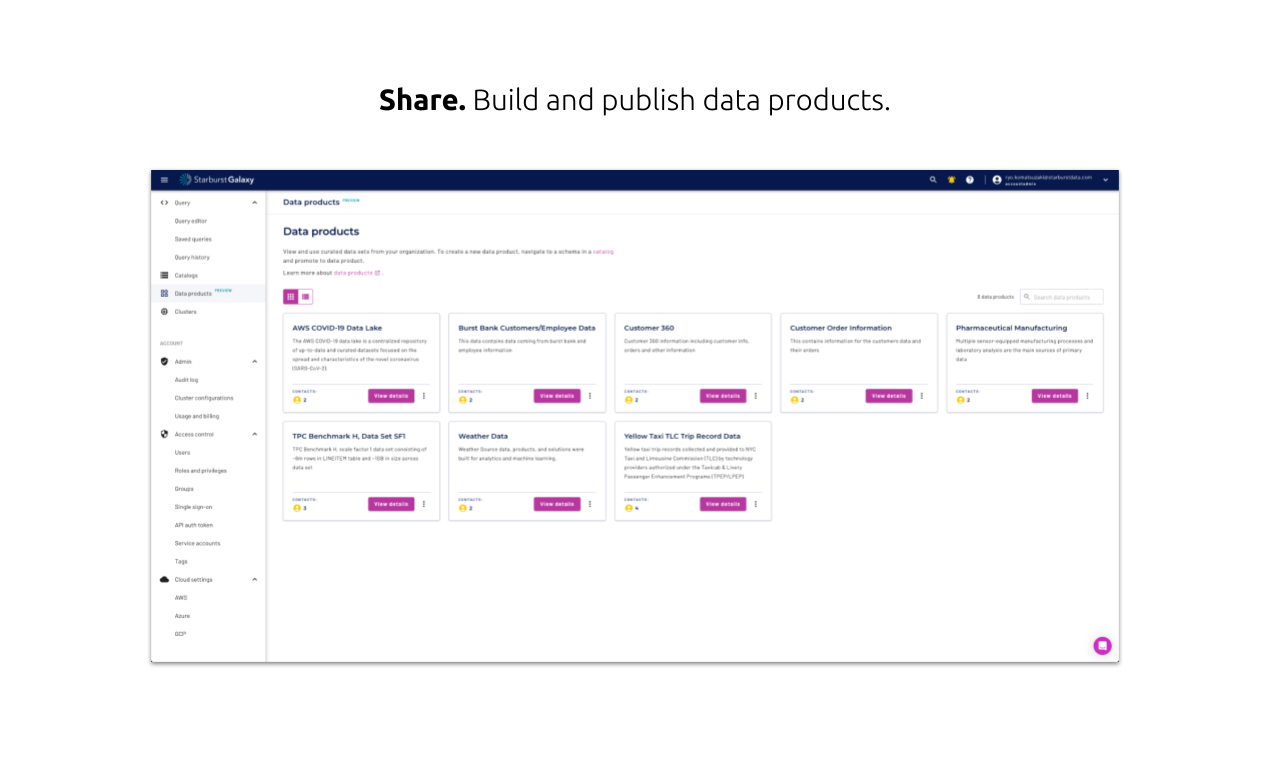The height and width of the screenshot is (760, 1270).
Task: Open more options for TPC Benchmark H
Action: (x=424, y=504)
